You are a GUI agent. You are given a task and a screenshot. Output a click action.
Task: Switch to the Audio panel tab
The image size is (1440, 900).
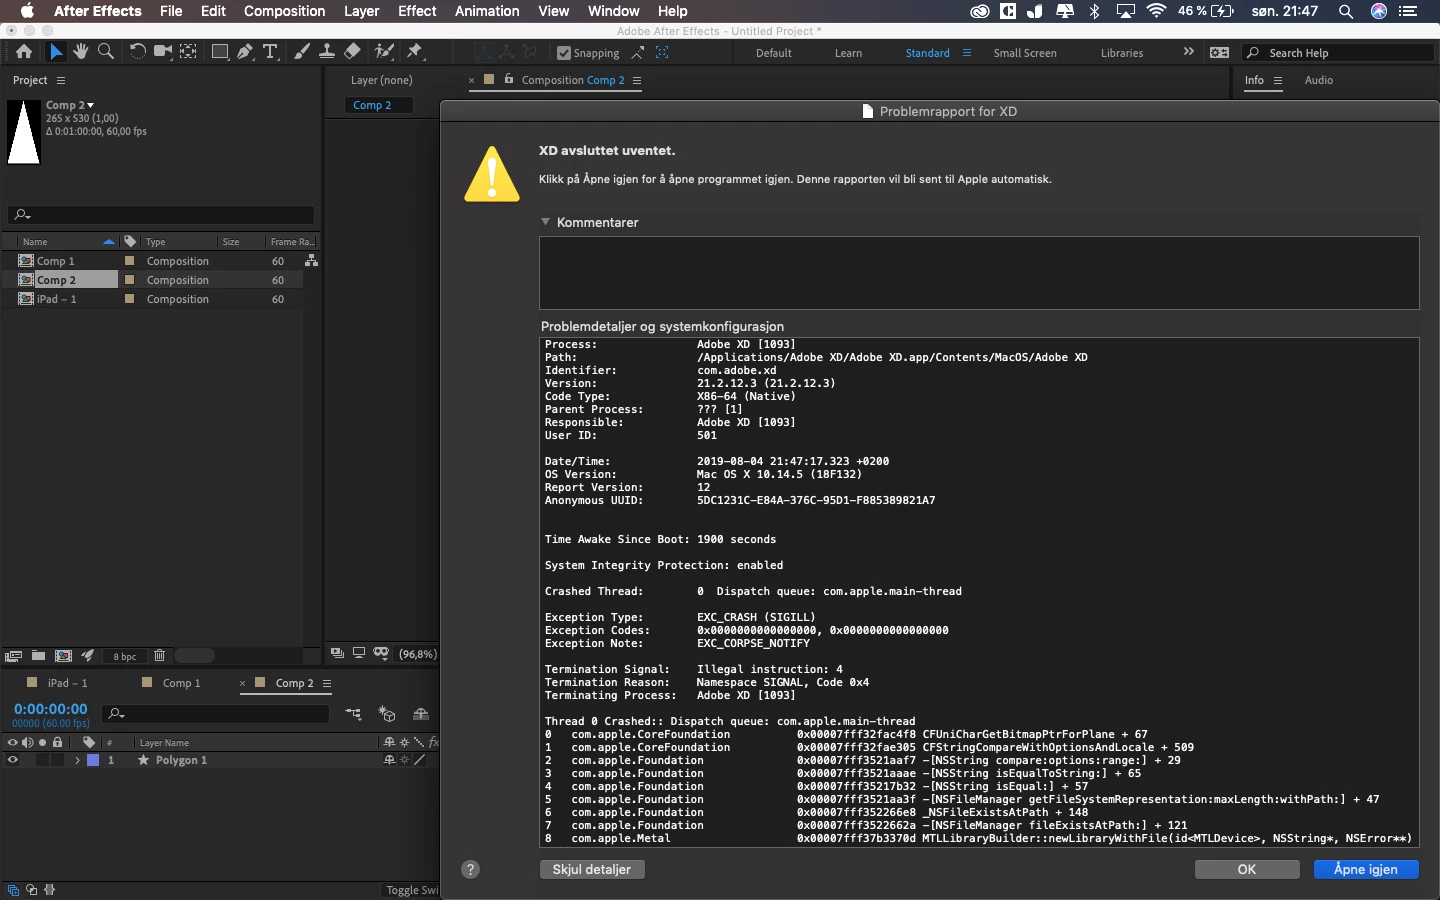1318,80
